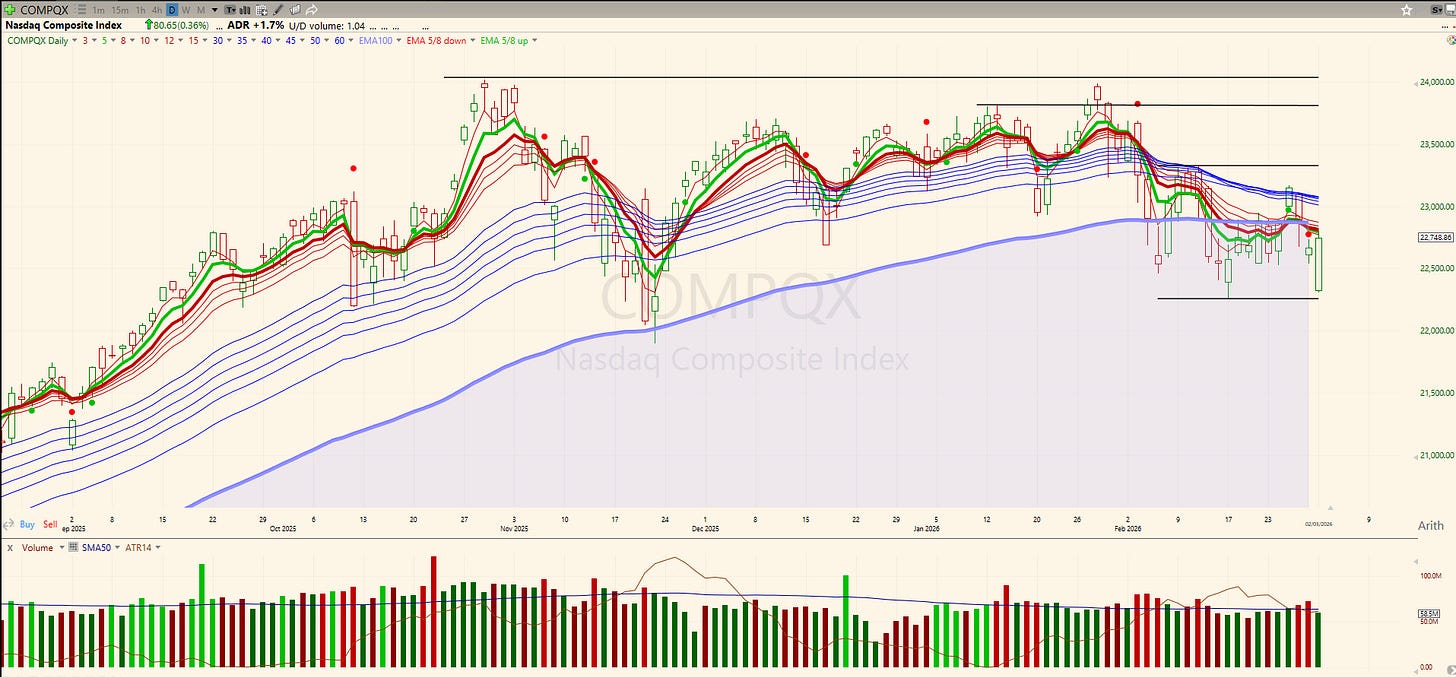Open the EMA 30 indicator dropdown
The height and width of the screenshot is (677, 1456).
[230, 41]
